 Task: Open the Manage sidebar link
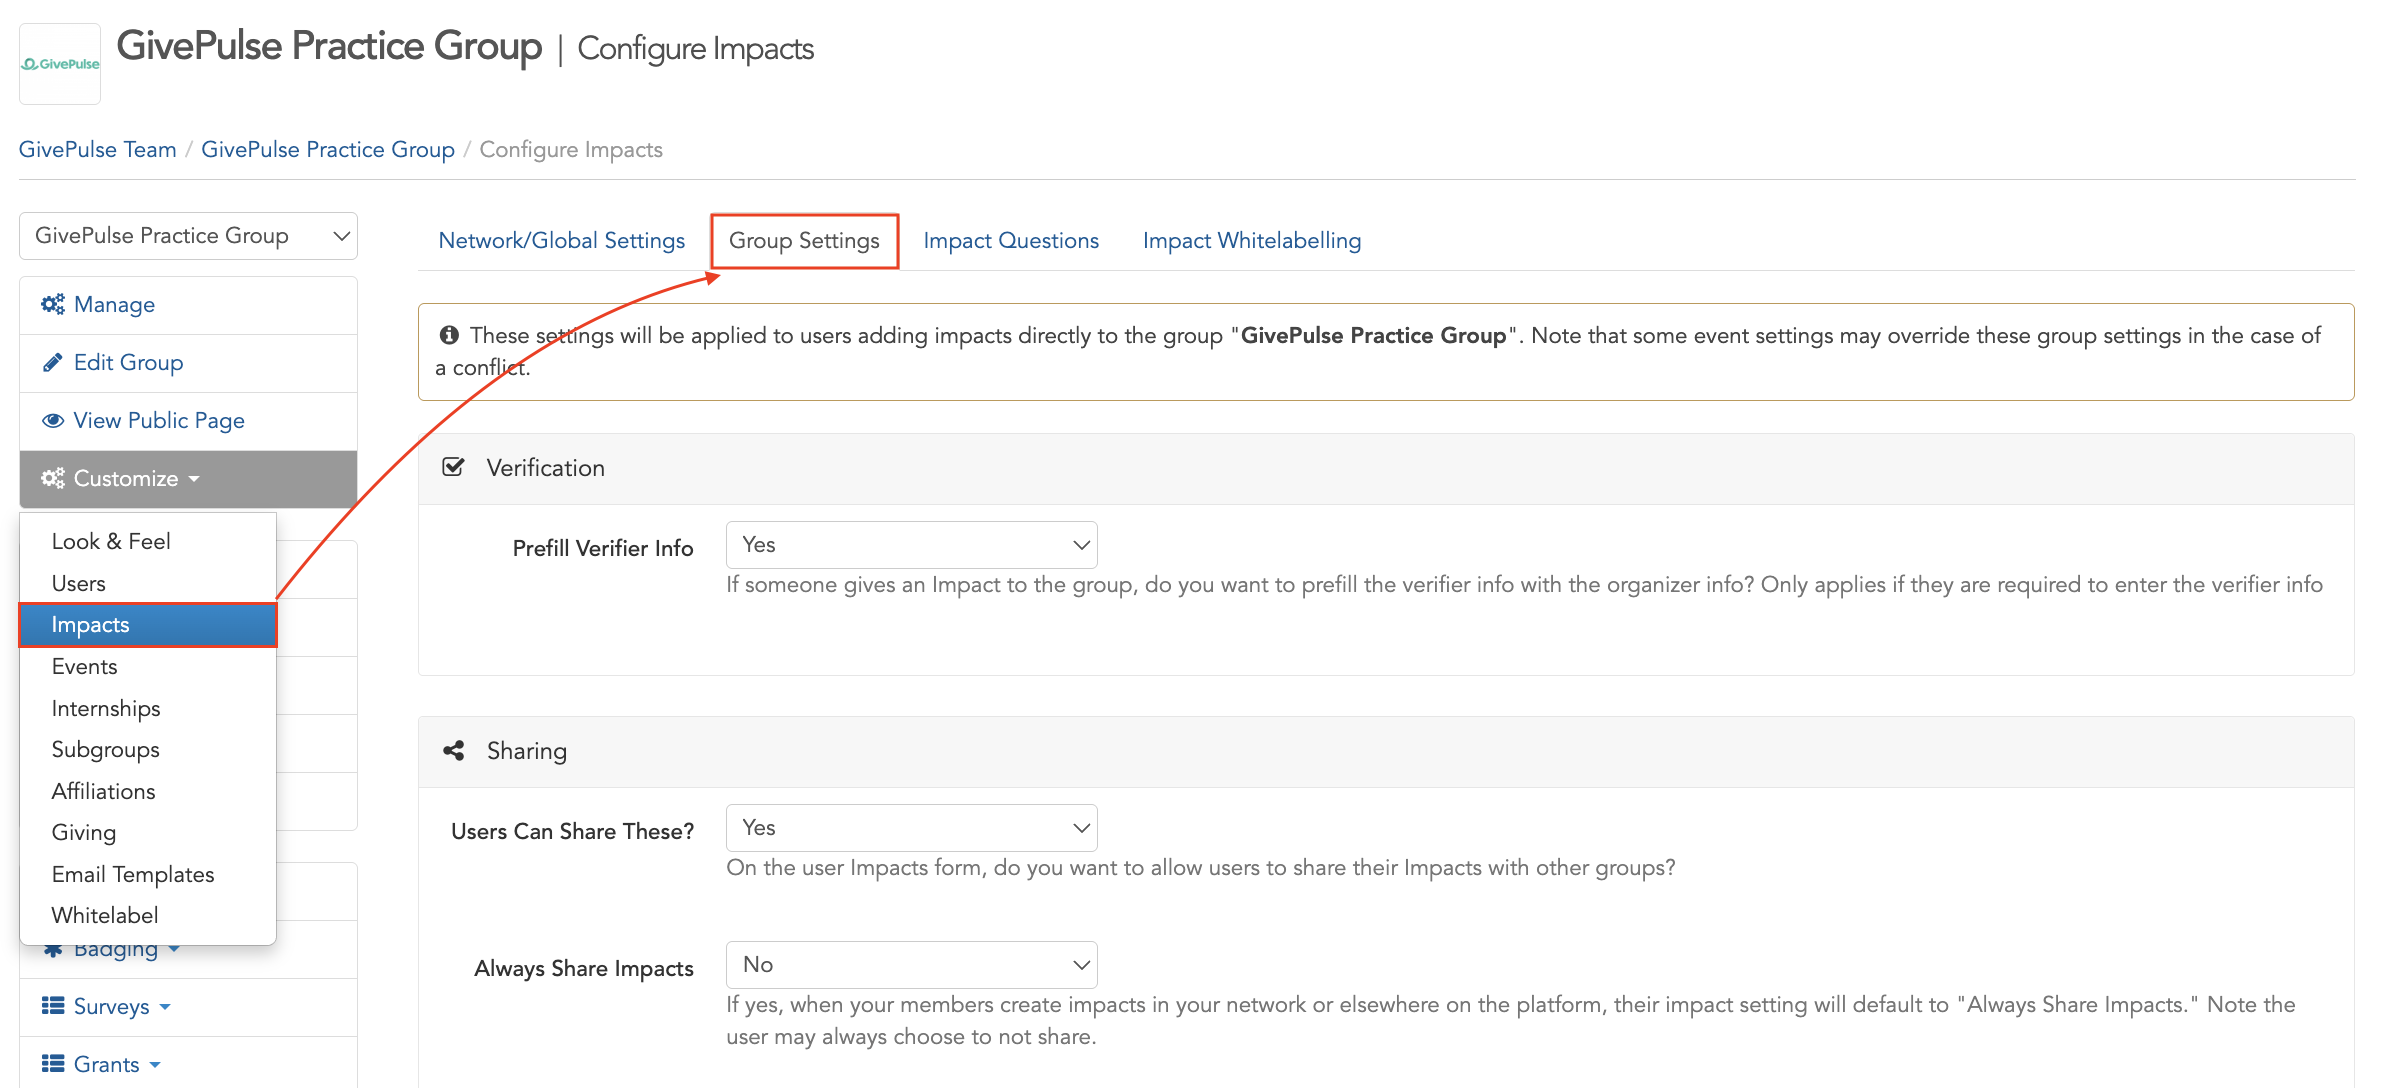pyautogui.click(x=114, y=304)
